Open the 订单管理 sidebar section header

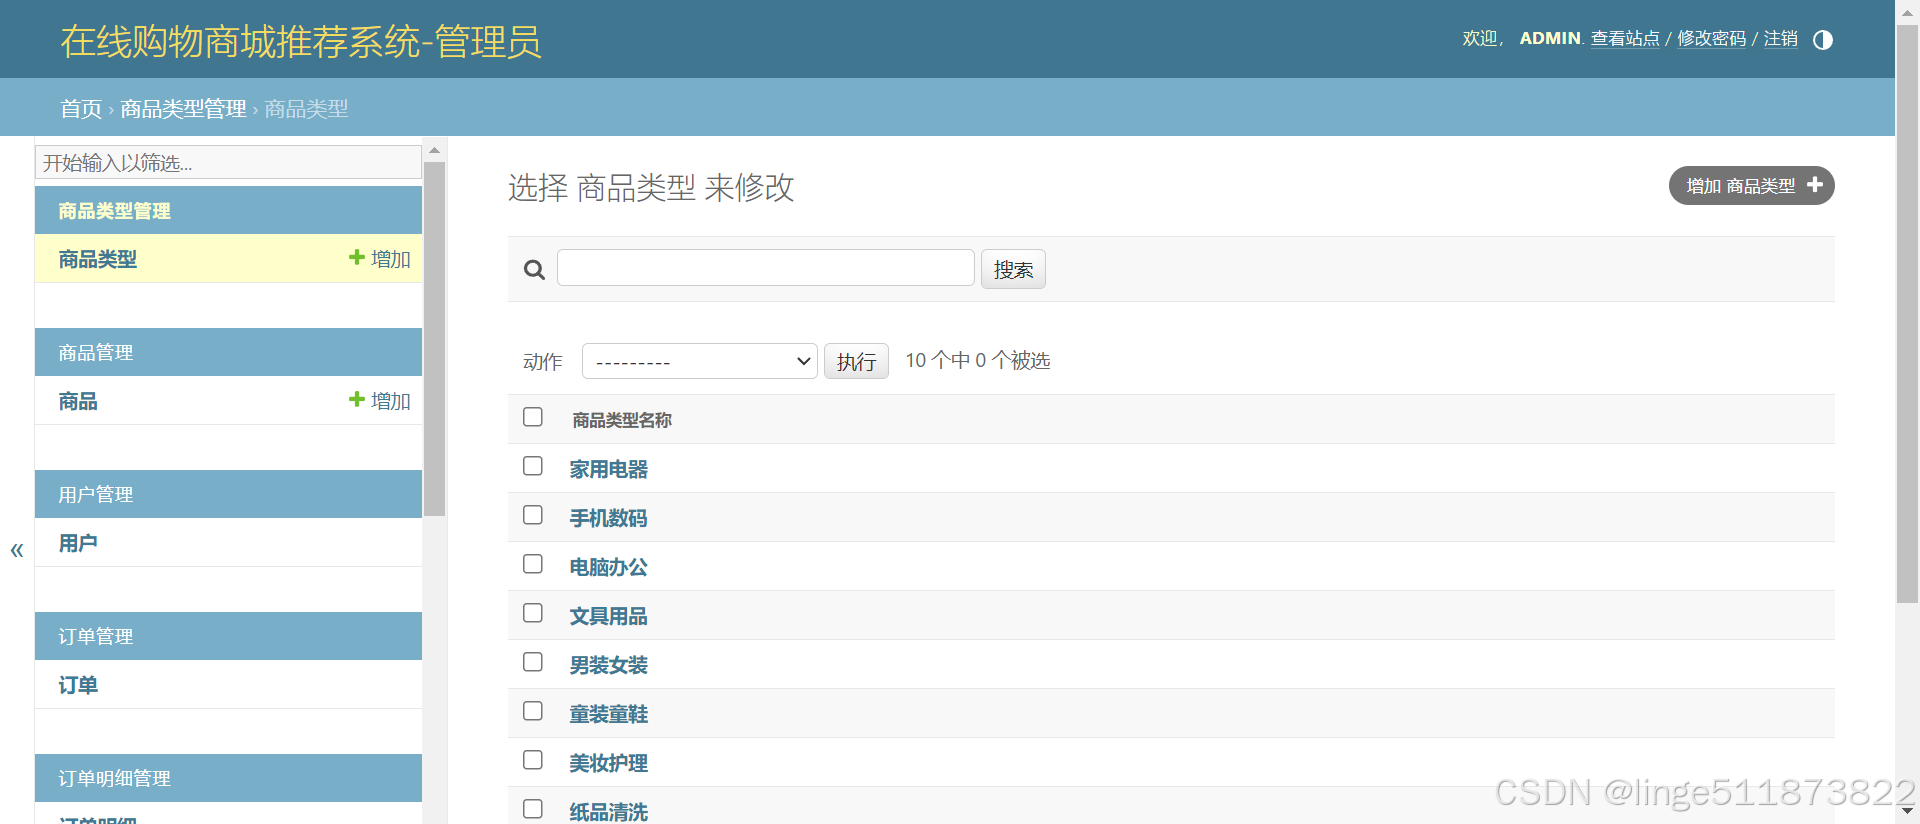tap(95, 637)
